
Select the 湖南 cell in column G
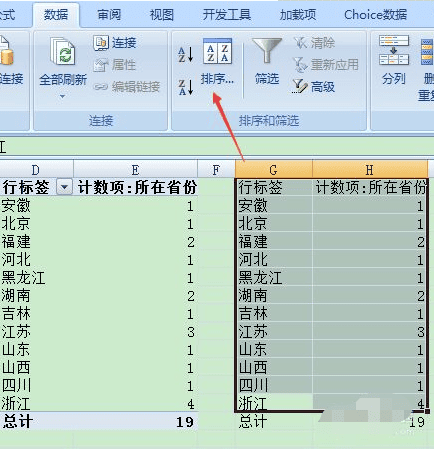274,295
